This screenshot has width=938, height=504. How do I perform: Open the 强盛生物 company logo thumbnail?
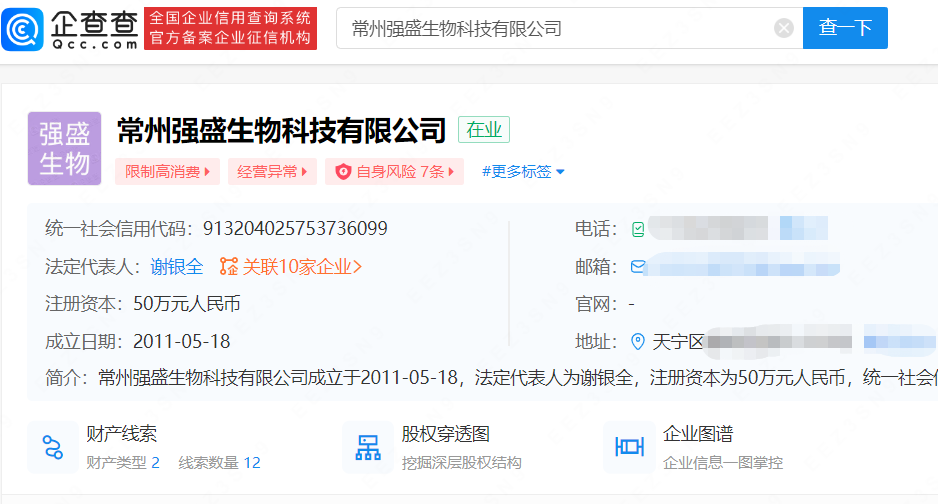(65, 148)
